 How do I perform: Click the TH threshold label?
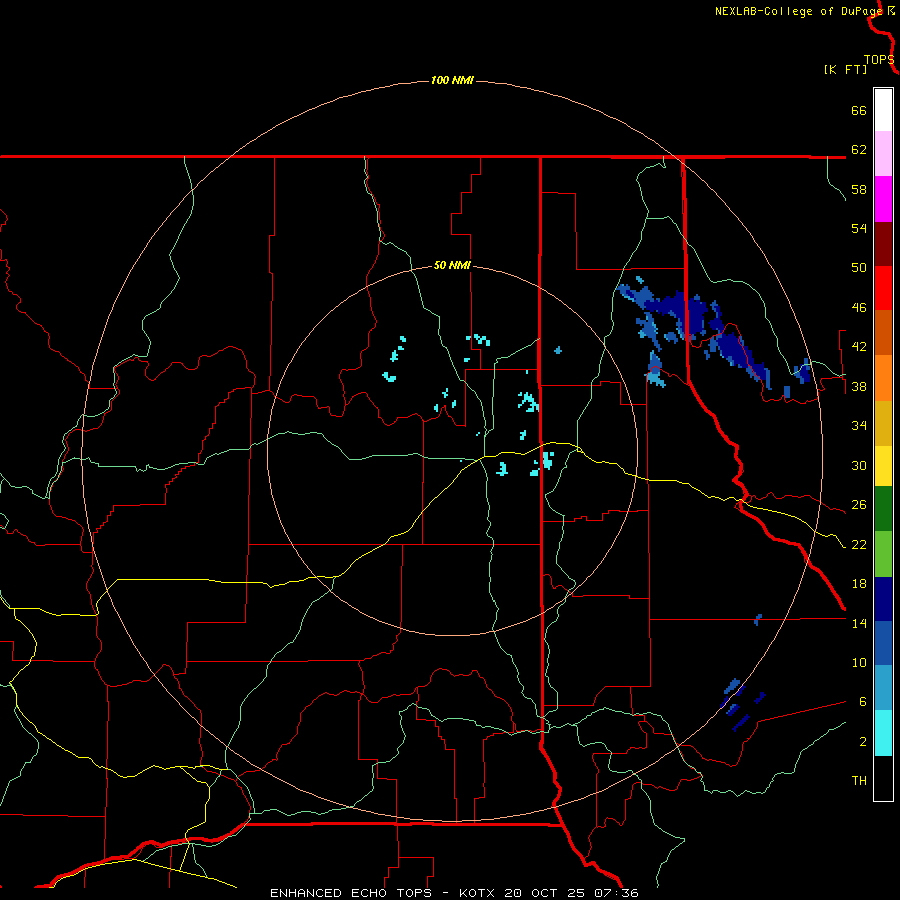click(859, 780)
